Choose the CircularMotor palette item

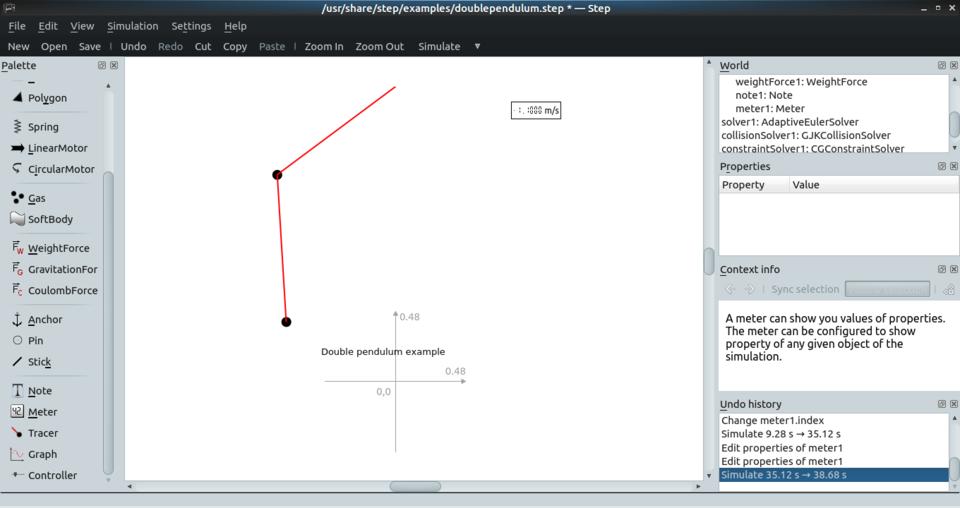click(x=60, y=169)
